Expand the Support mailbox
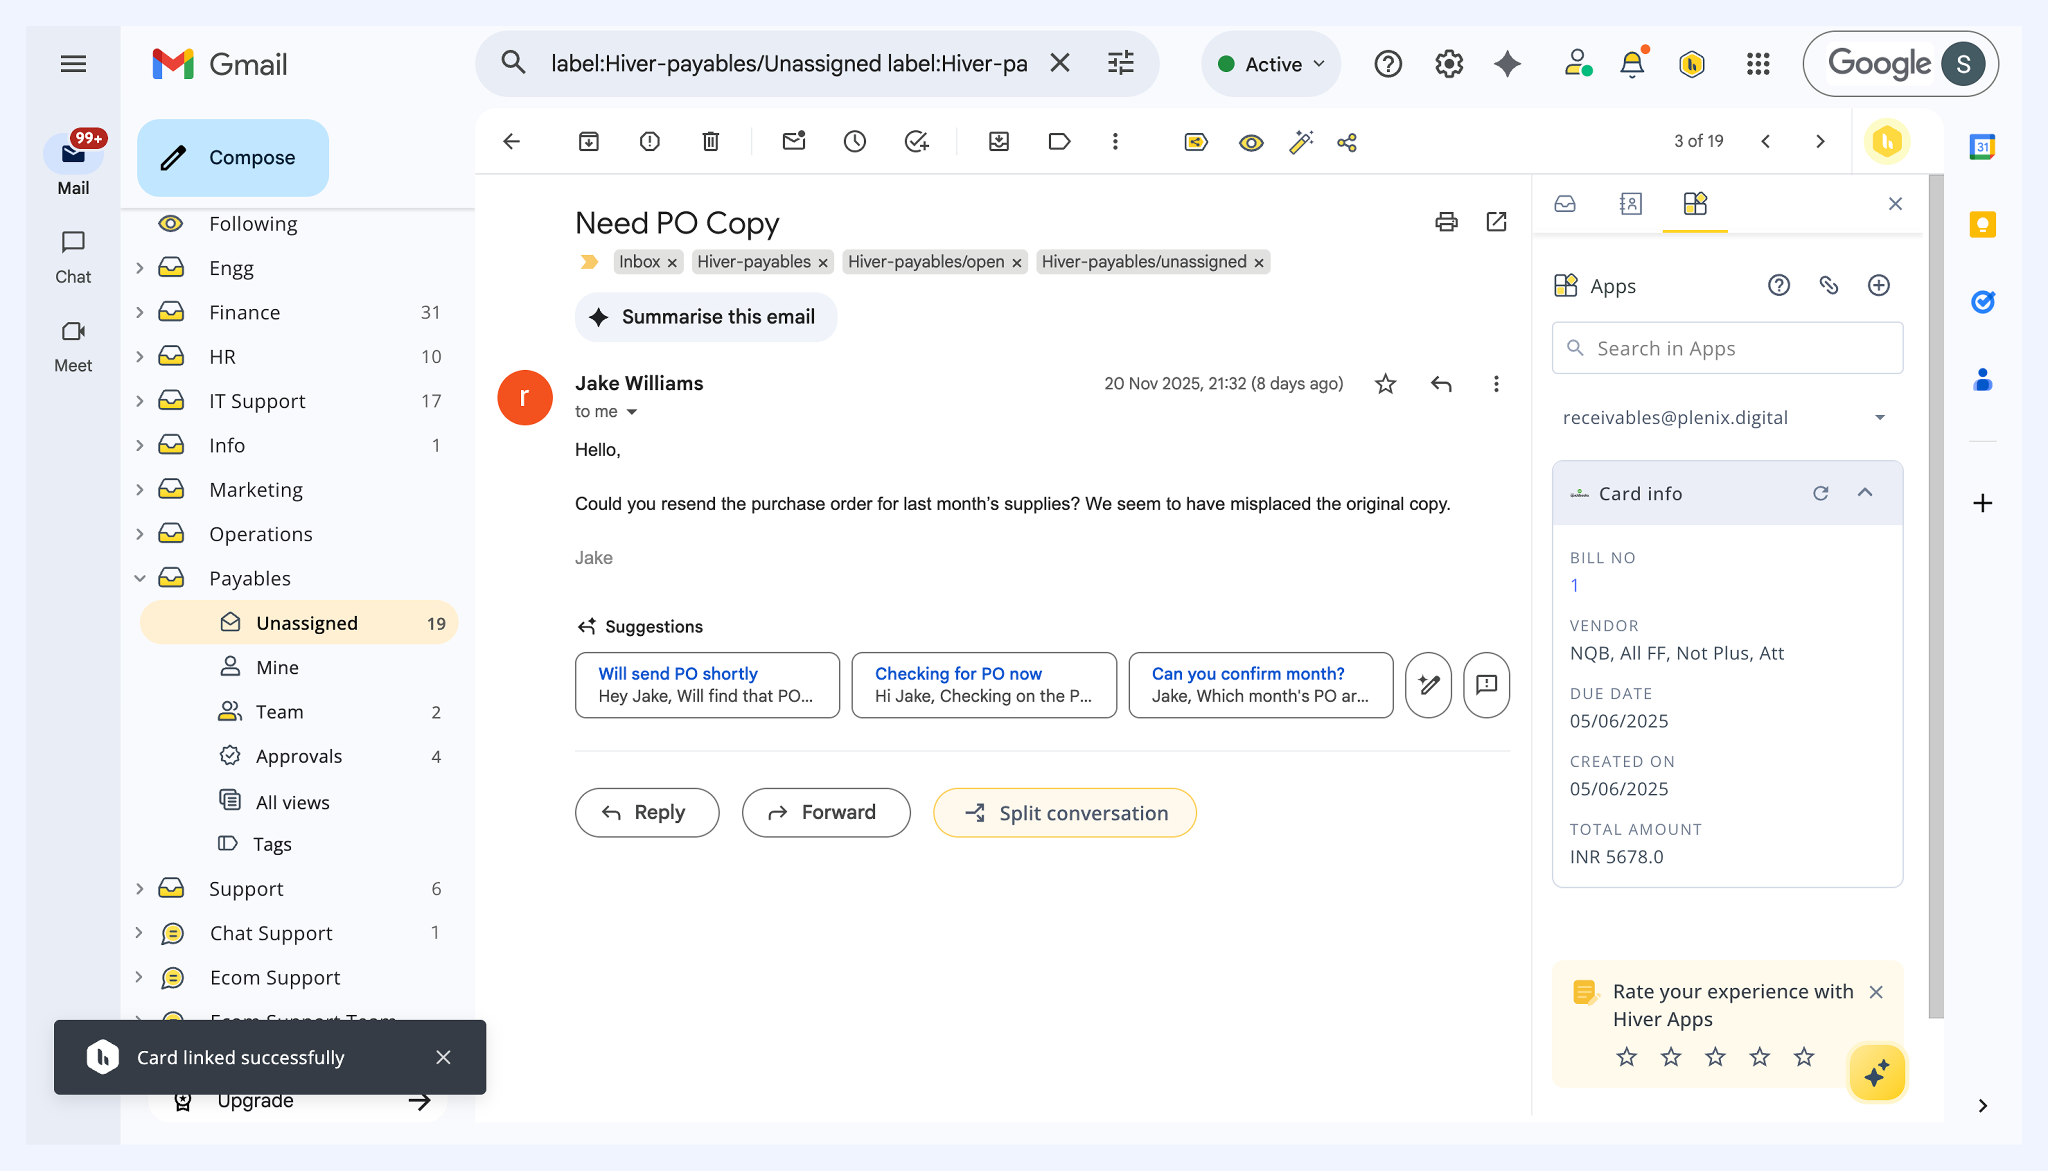Image resolution: width=2048 pixels, height=1171 pixels. (140, 889)
